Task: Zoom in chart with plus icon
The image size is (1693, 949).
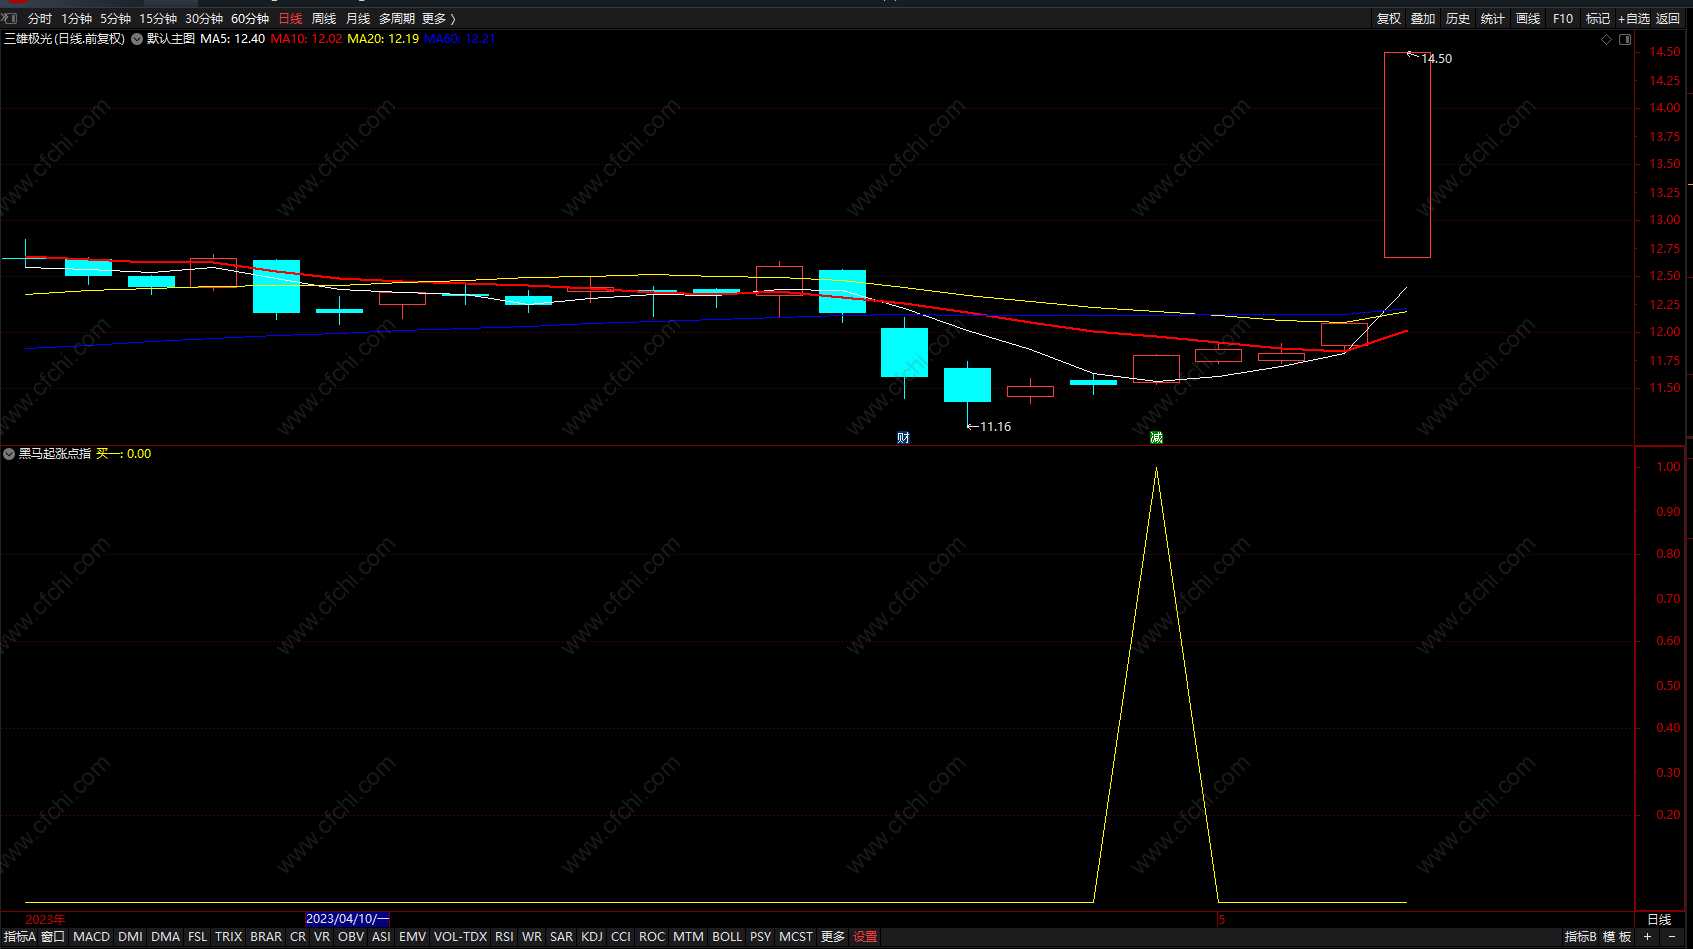Action: coord(1648,937)
